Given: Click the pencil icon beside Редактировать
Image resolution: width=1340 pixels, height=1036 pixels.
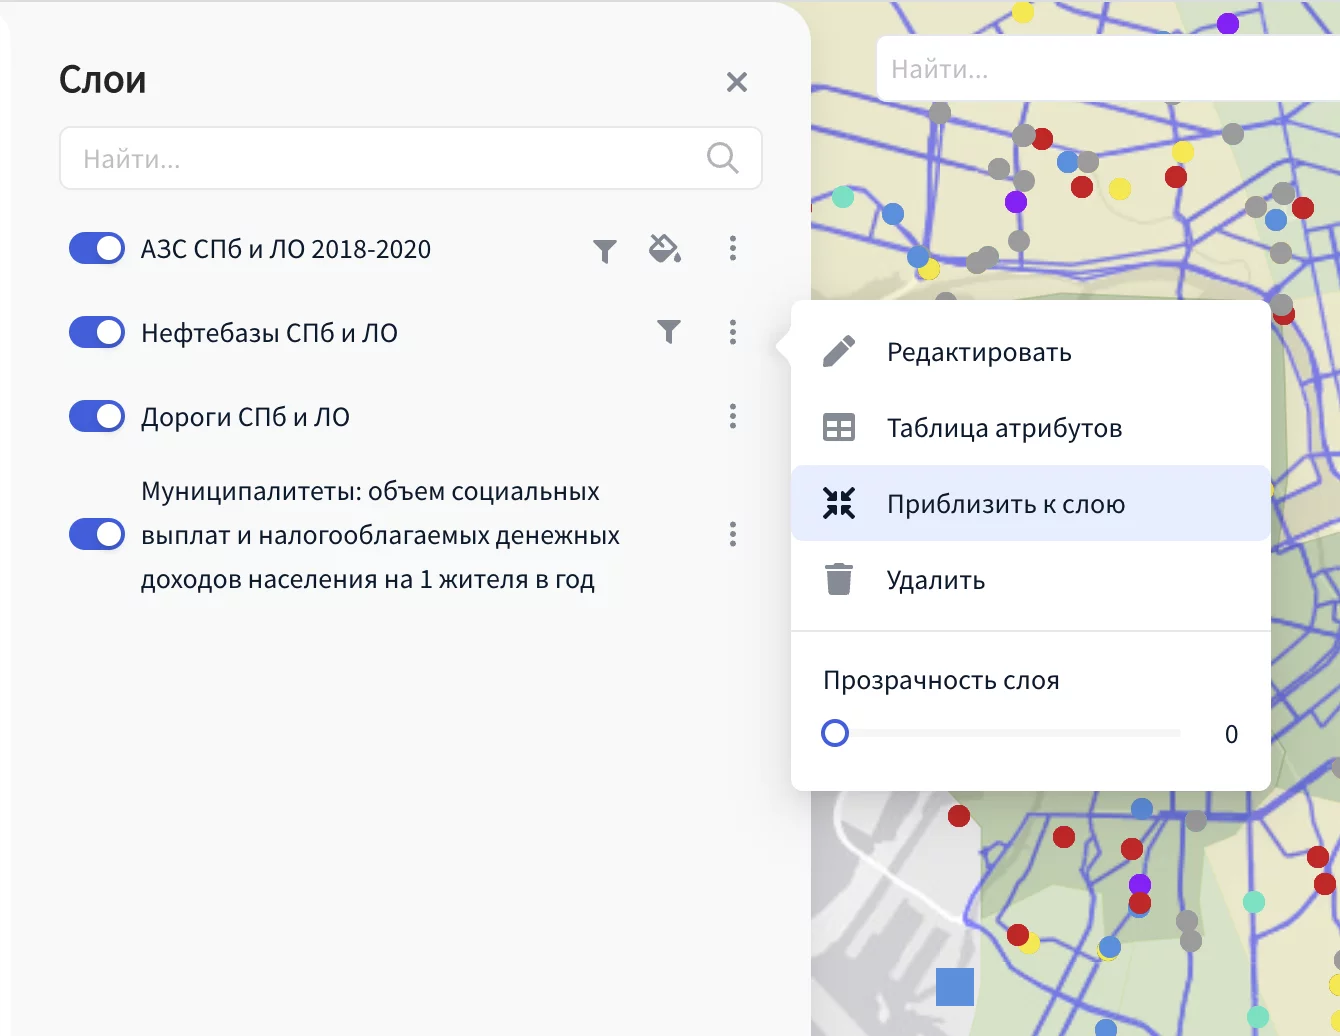Looking at the screenshot, I should point(839,352).
